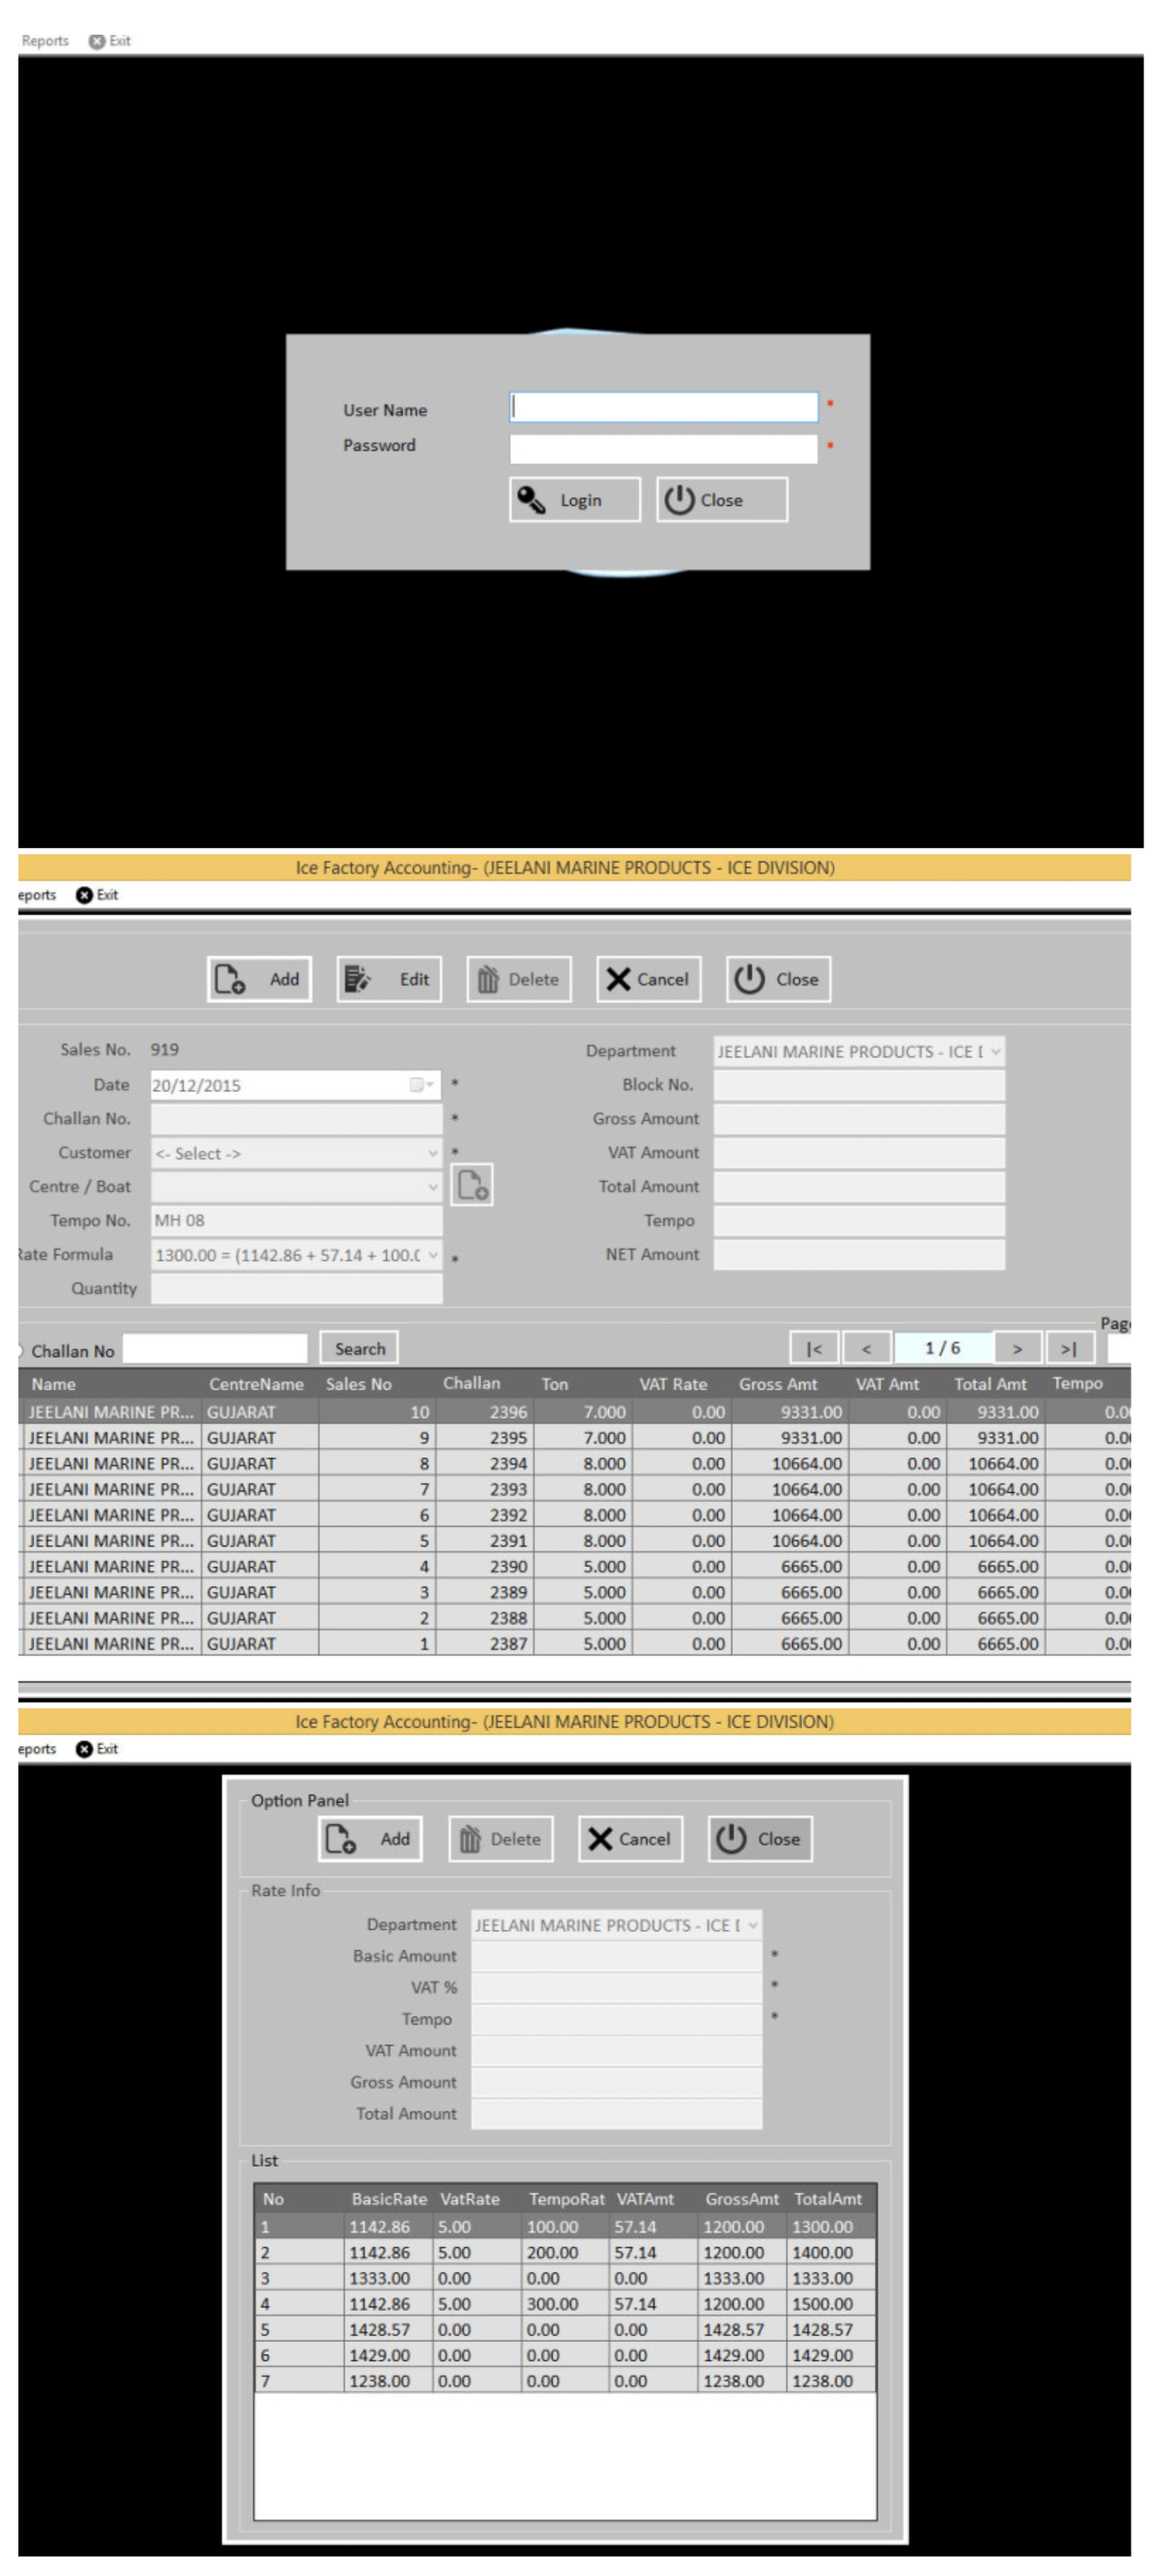Select rate row 4 with total 1500.00

pyautogui.click(x=565, y=2304)
